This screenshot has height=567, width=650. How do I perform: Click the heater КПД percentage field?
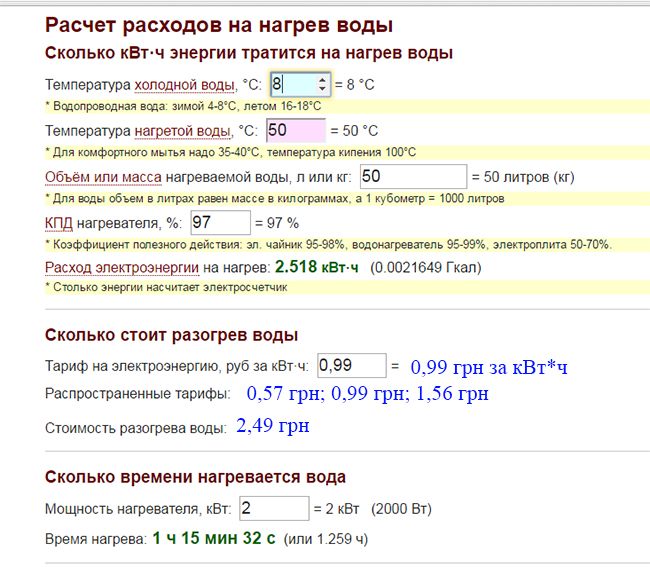click(x=218, y=222)
